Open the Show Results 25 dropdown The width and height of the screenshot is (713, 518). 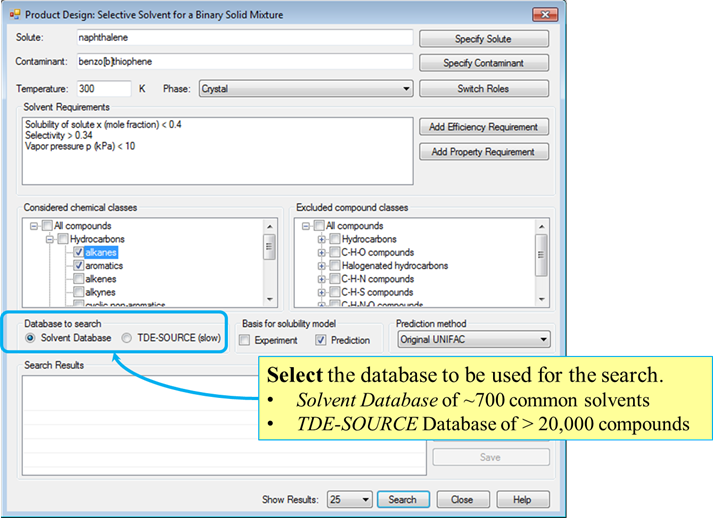[x=349, y=499]
